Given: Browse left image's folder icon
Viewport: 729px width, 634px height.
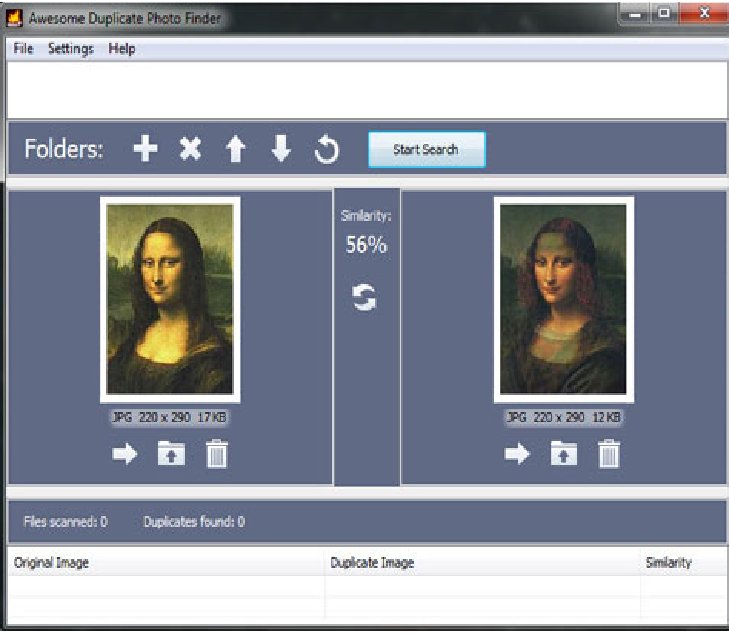Looking at the screenshot, I should tap(171, 455).
